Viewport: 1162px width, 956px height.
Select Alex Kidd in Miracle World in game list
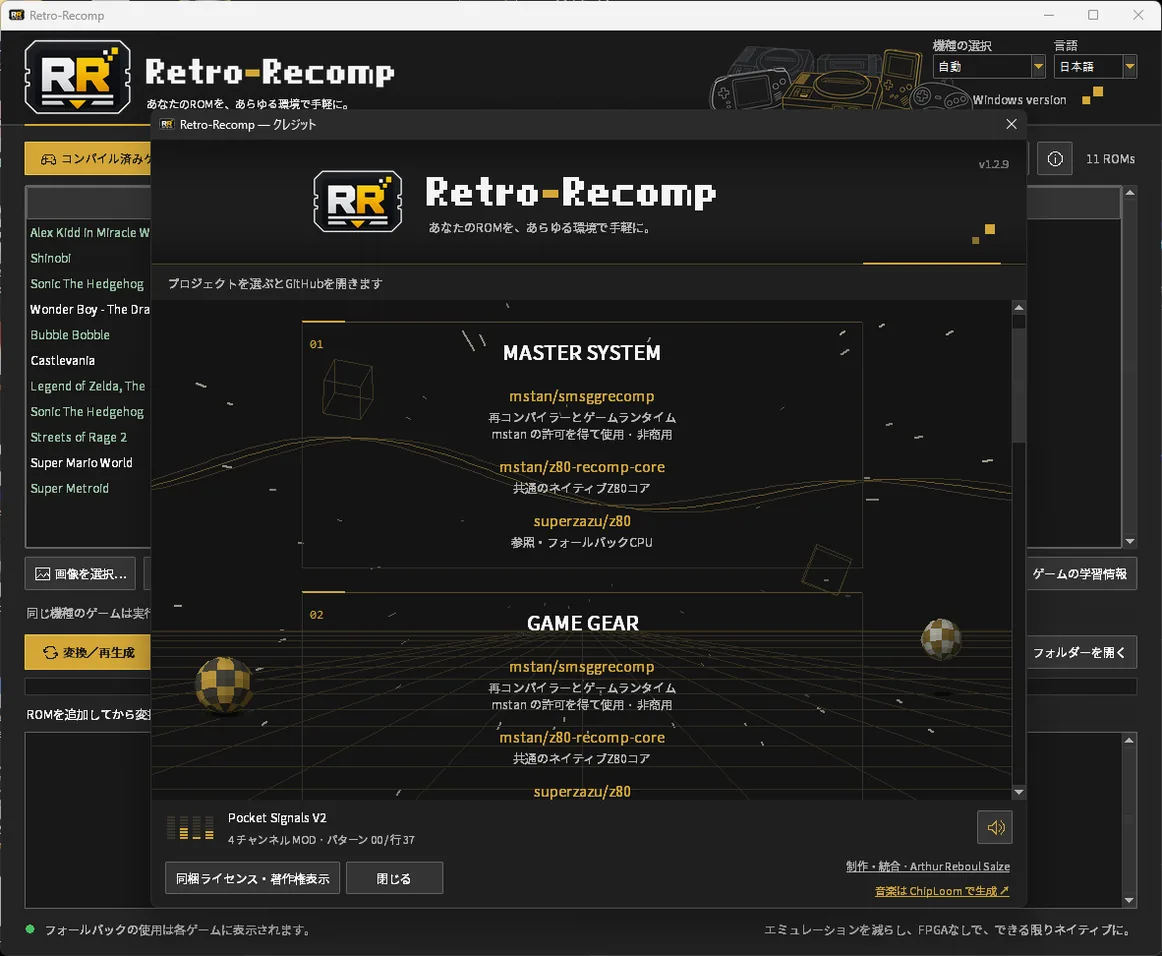coord(89,233)
